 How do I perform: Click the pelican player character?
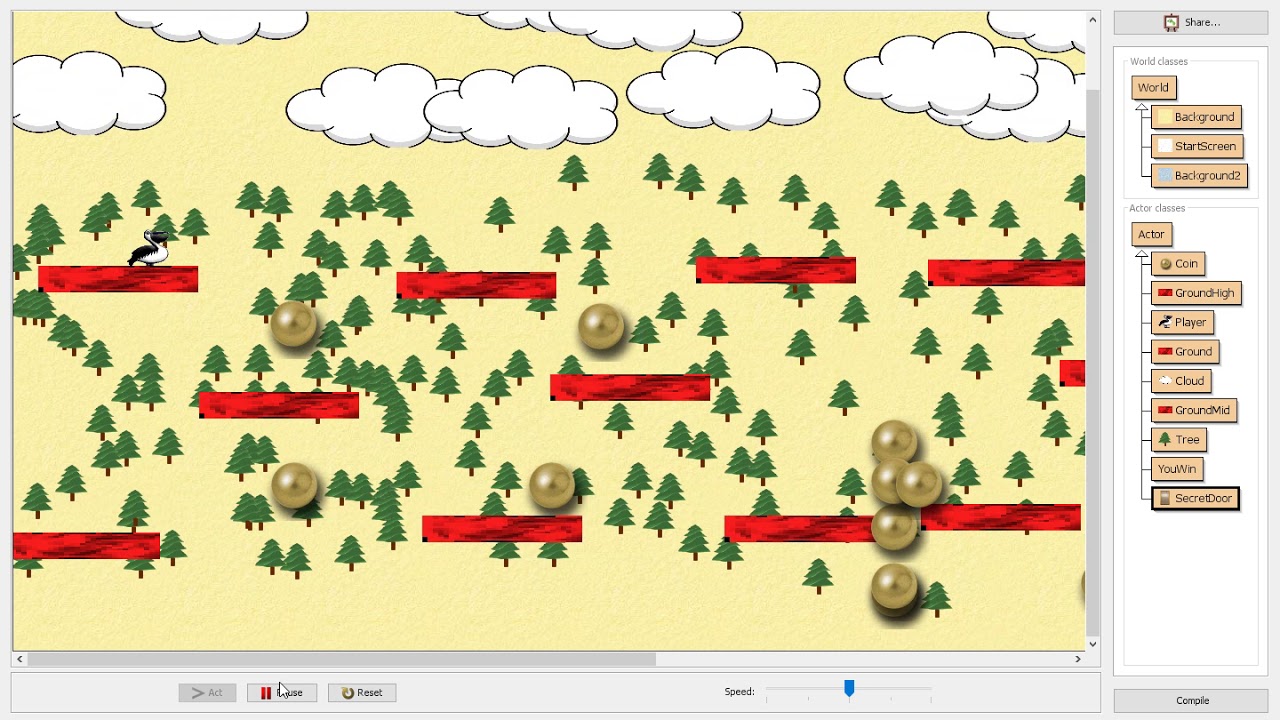click(149, 248)
